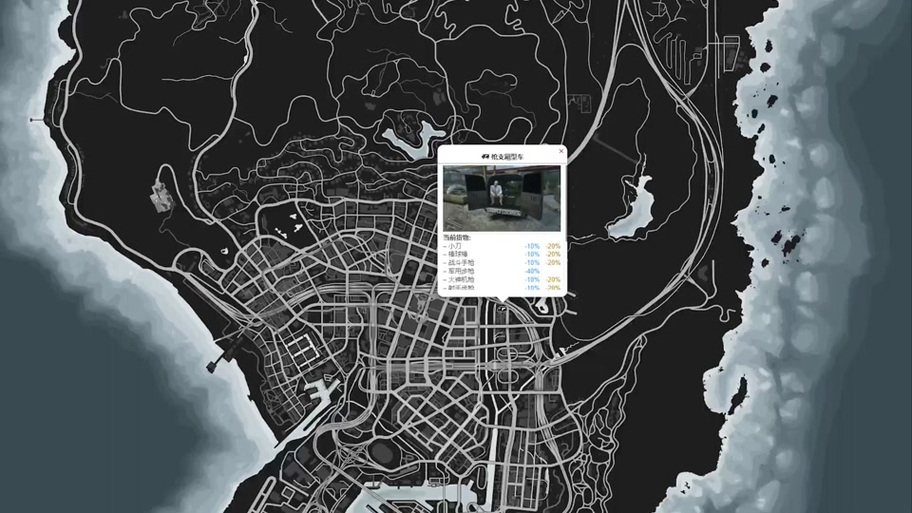
Task: Select the 棒球棒 item row
Action: [502, 254]
